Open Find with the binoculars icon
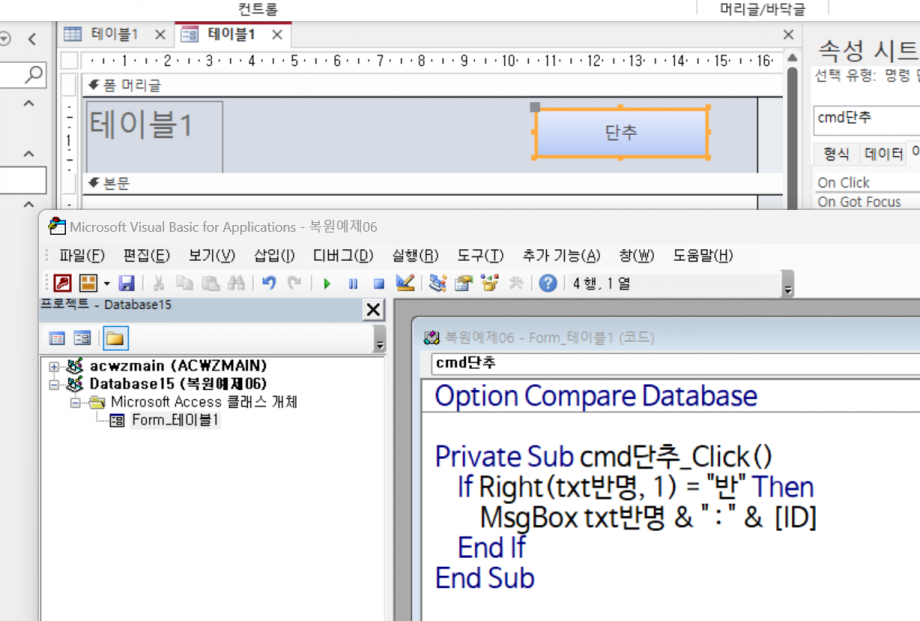The height and width of the screenshot is (621, 920). tap(236, 284)
